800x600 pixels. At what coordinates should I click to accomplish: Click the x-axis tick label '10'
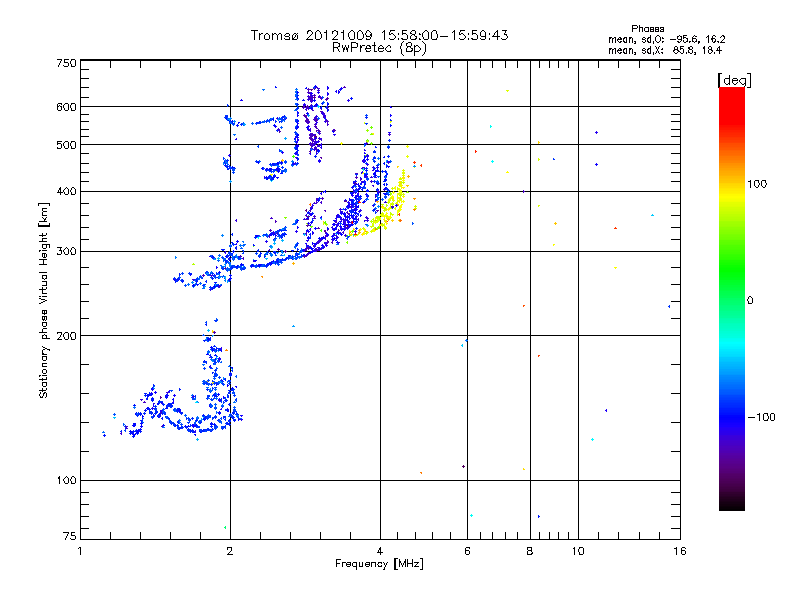[578, 551]
